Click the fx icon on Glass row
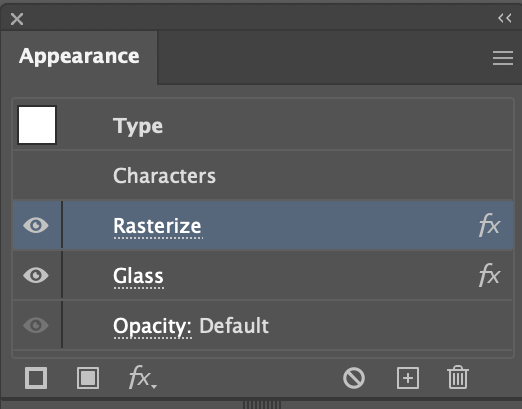Viewport: 522px width, 409px height. pyautogui.click(x=489, y=275)
